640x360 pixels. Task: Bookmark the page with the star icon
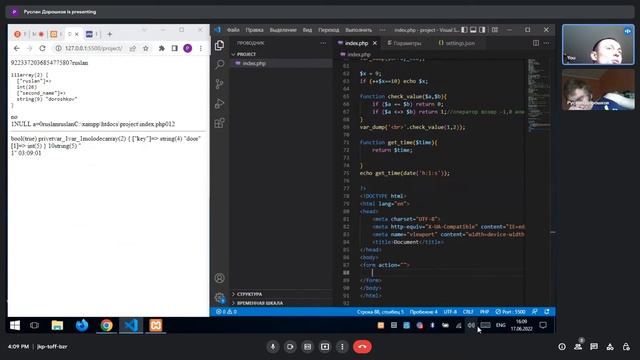coord(146,48)
